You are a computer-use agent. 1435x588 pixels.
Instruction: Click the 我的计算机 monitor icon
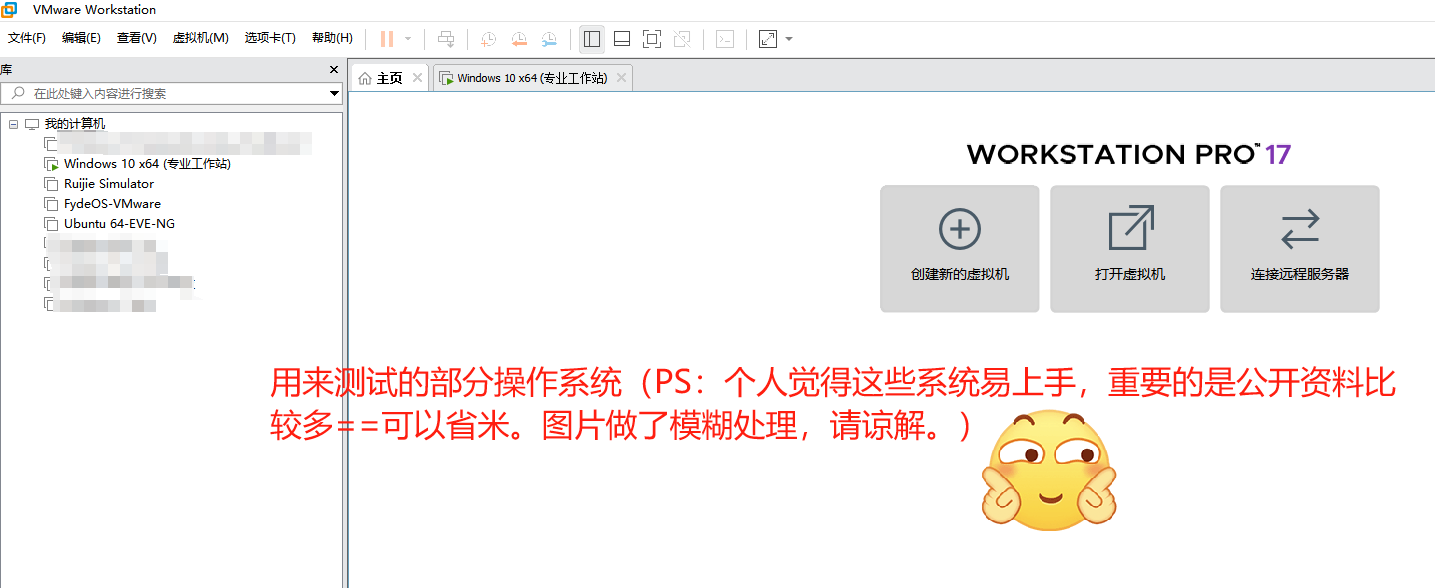(32, 124)
